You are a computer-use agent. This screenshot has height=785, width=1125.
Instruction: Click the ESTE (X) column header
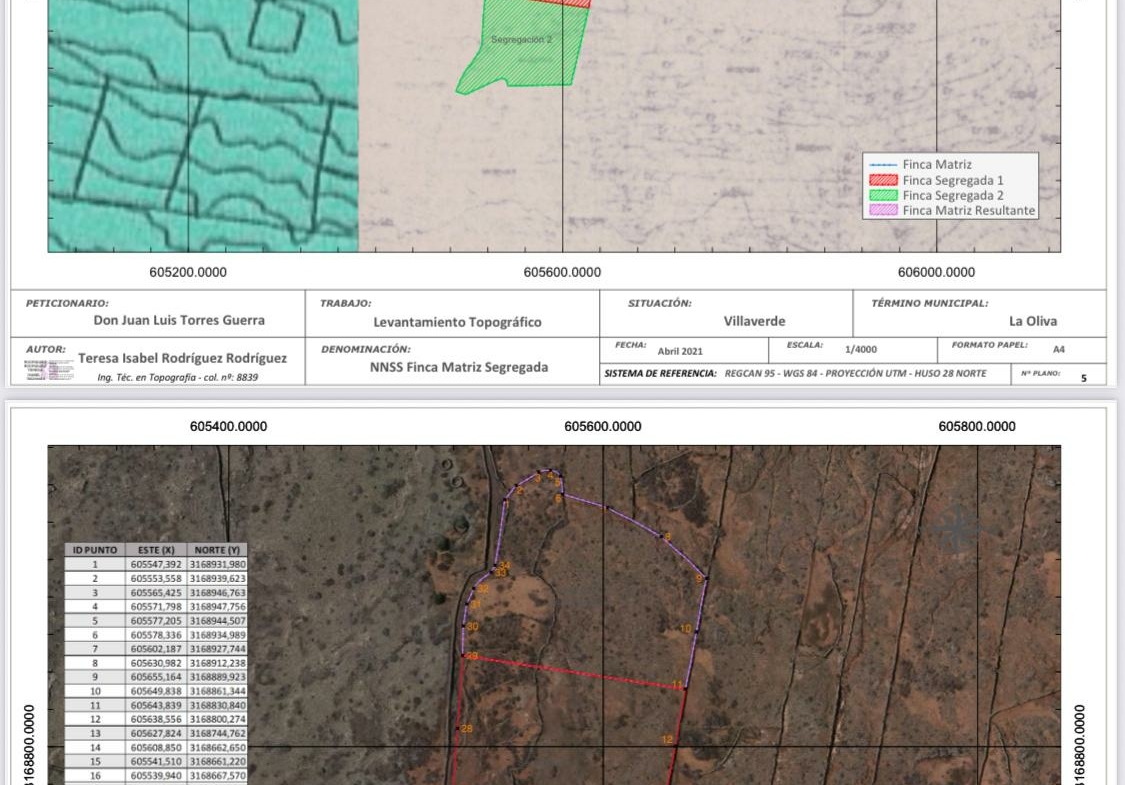click(156, 550)
